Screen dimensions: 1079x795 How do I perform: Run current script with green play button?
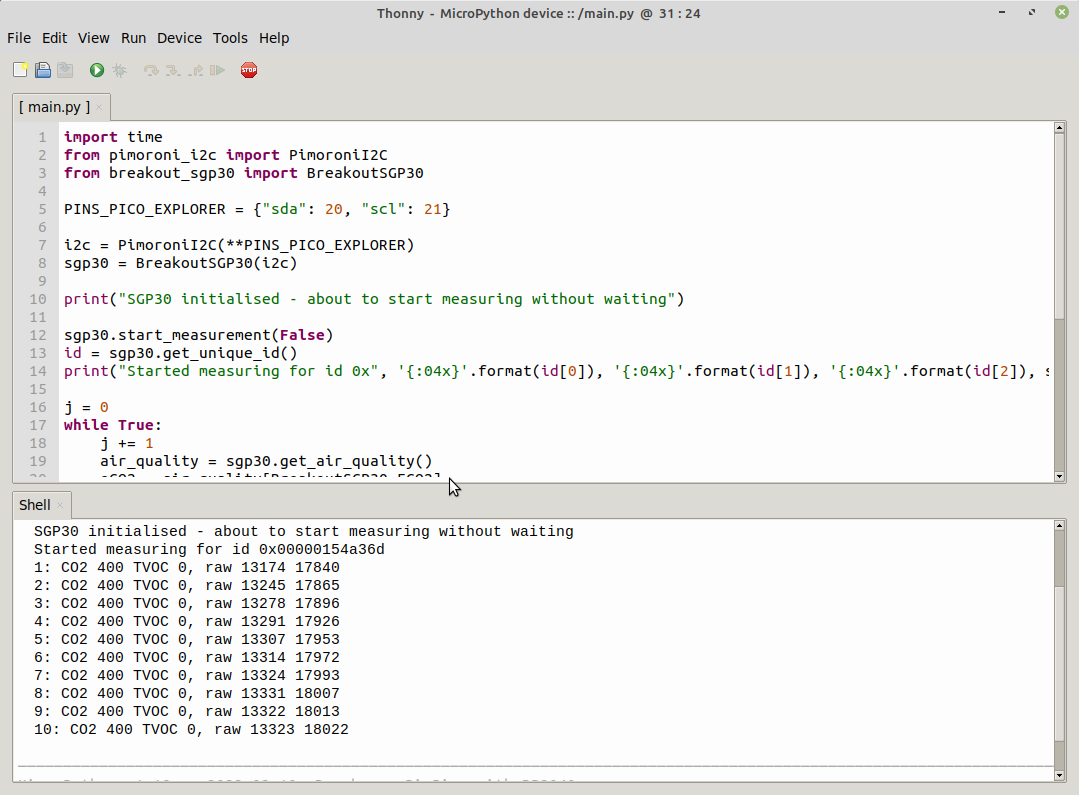pos(97,70)
